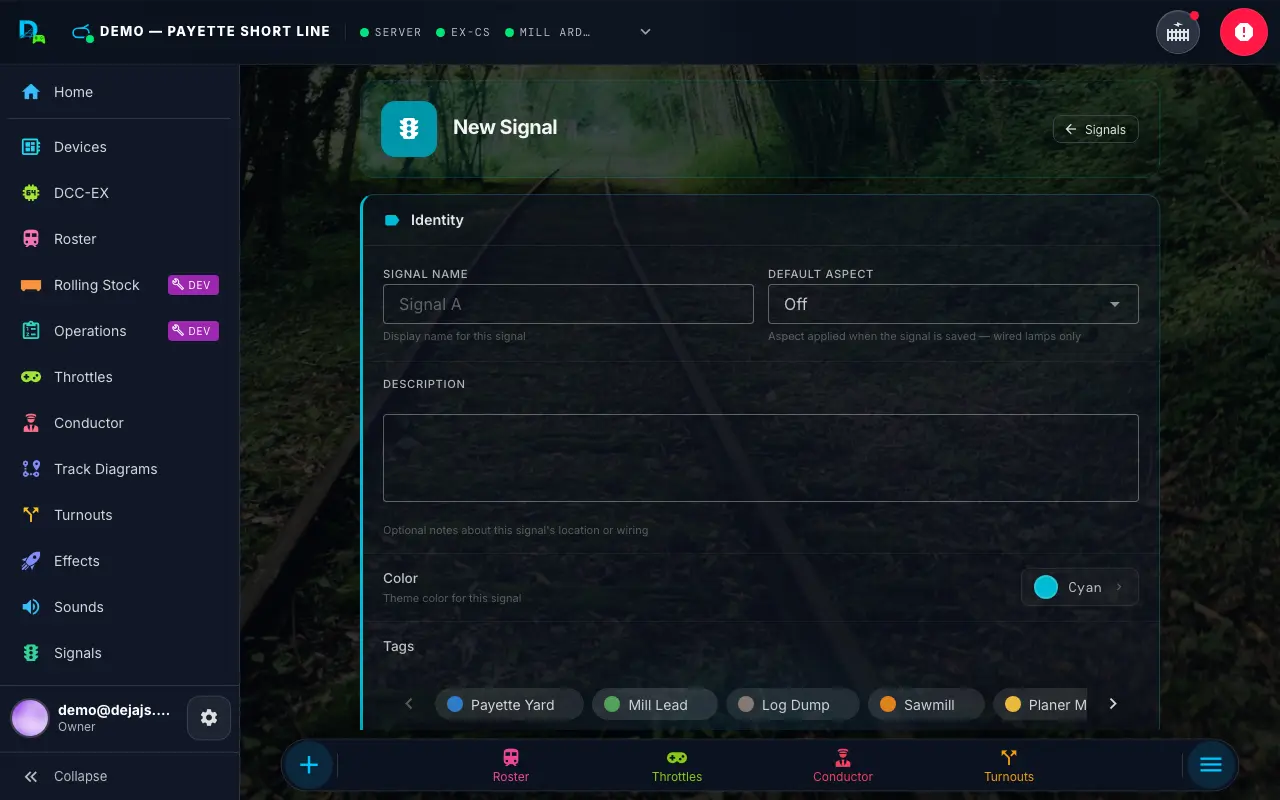
Task: Click the demo@dejajs user account name
Action: point(114,710)
